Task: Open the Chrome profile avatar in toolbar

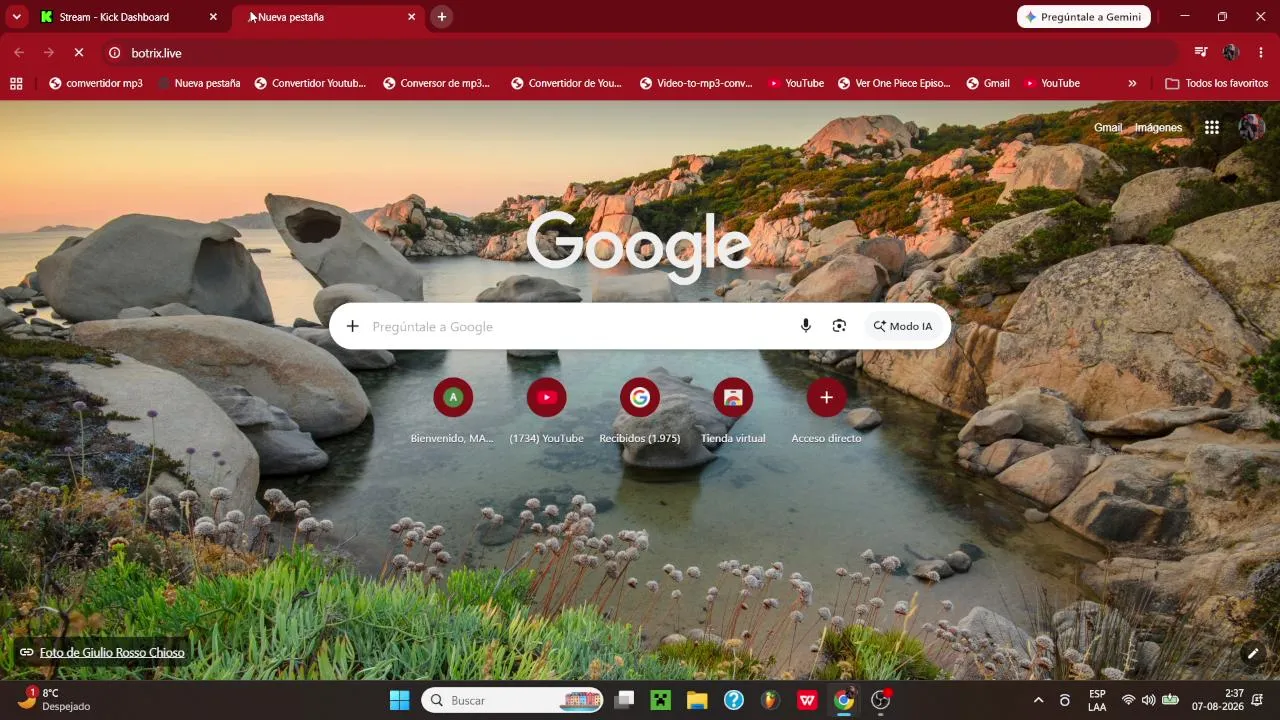Action: pos(1231,53)
